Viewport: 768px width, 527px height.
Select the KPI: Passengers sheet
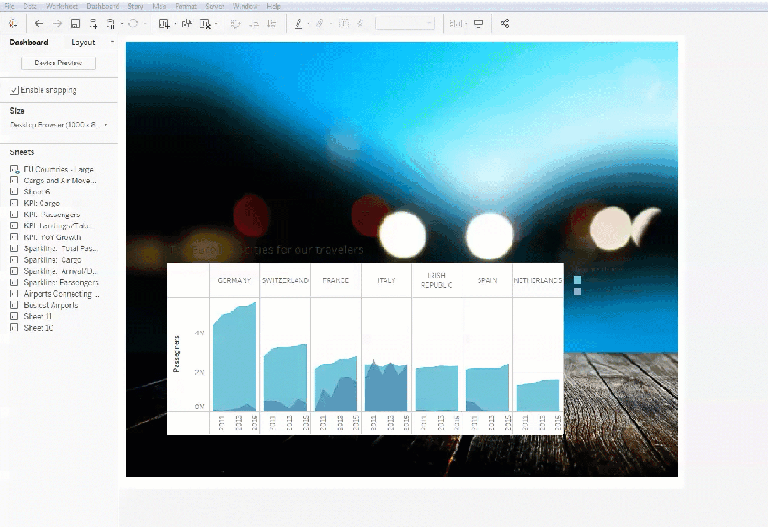45,215
